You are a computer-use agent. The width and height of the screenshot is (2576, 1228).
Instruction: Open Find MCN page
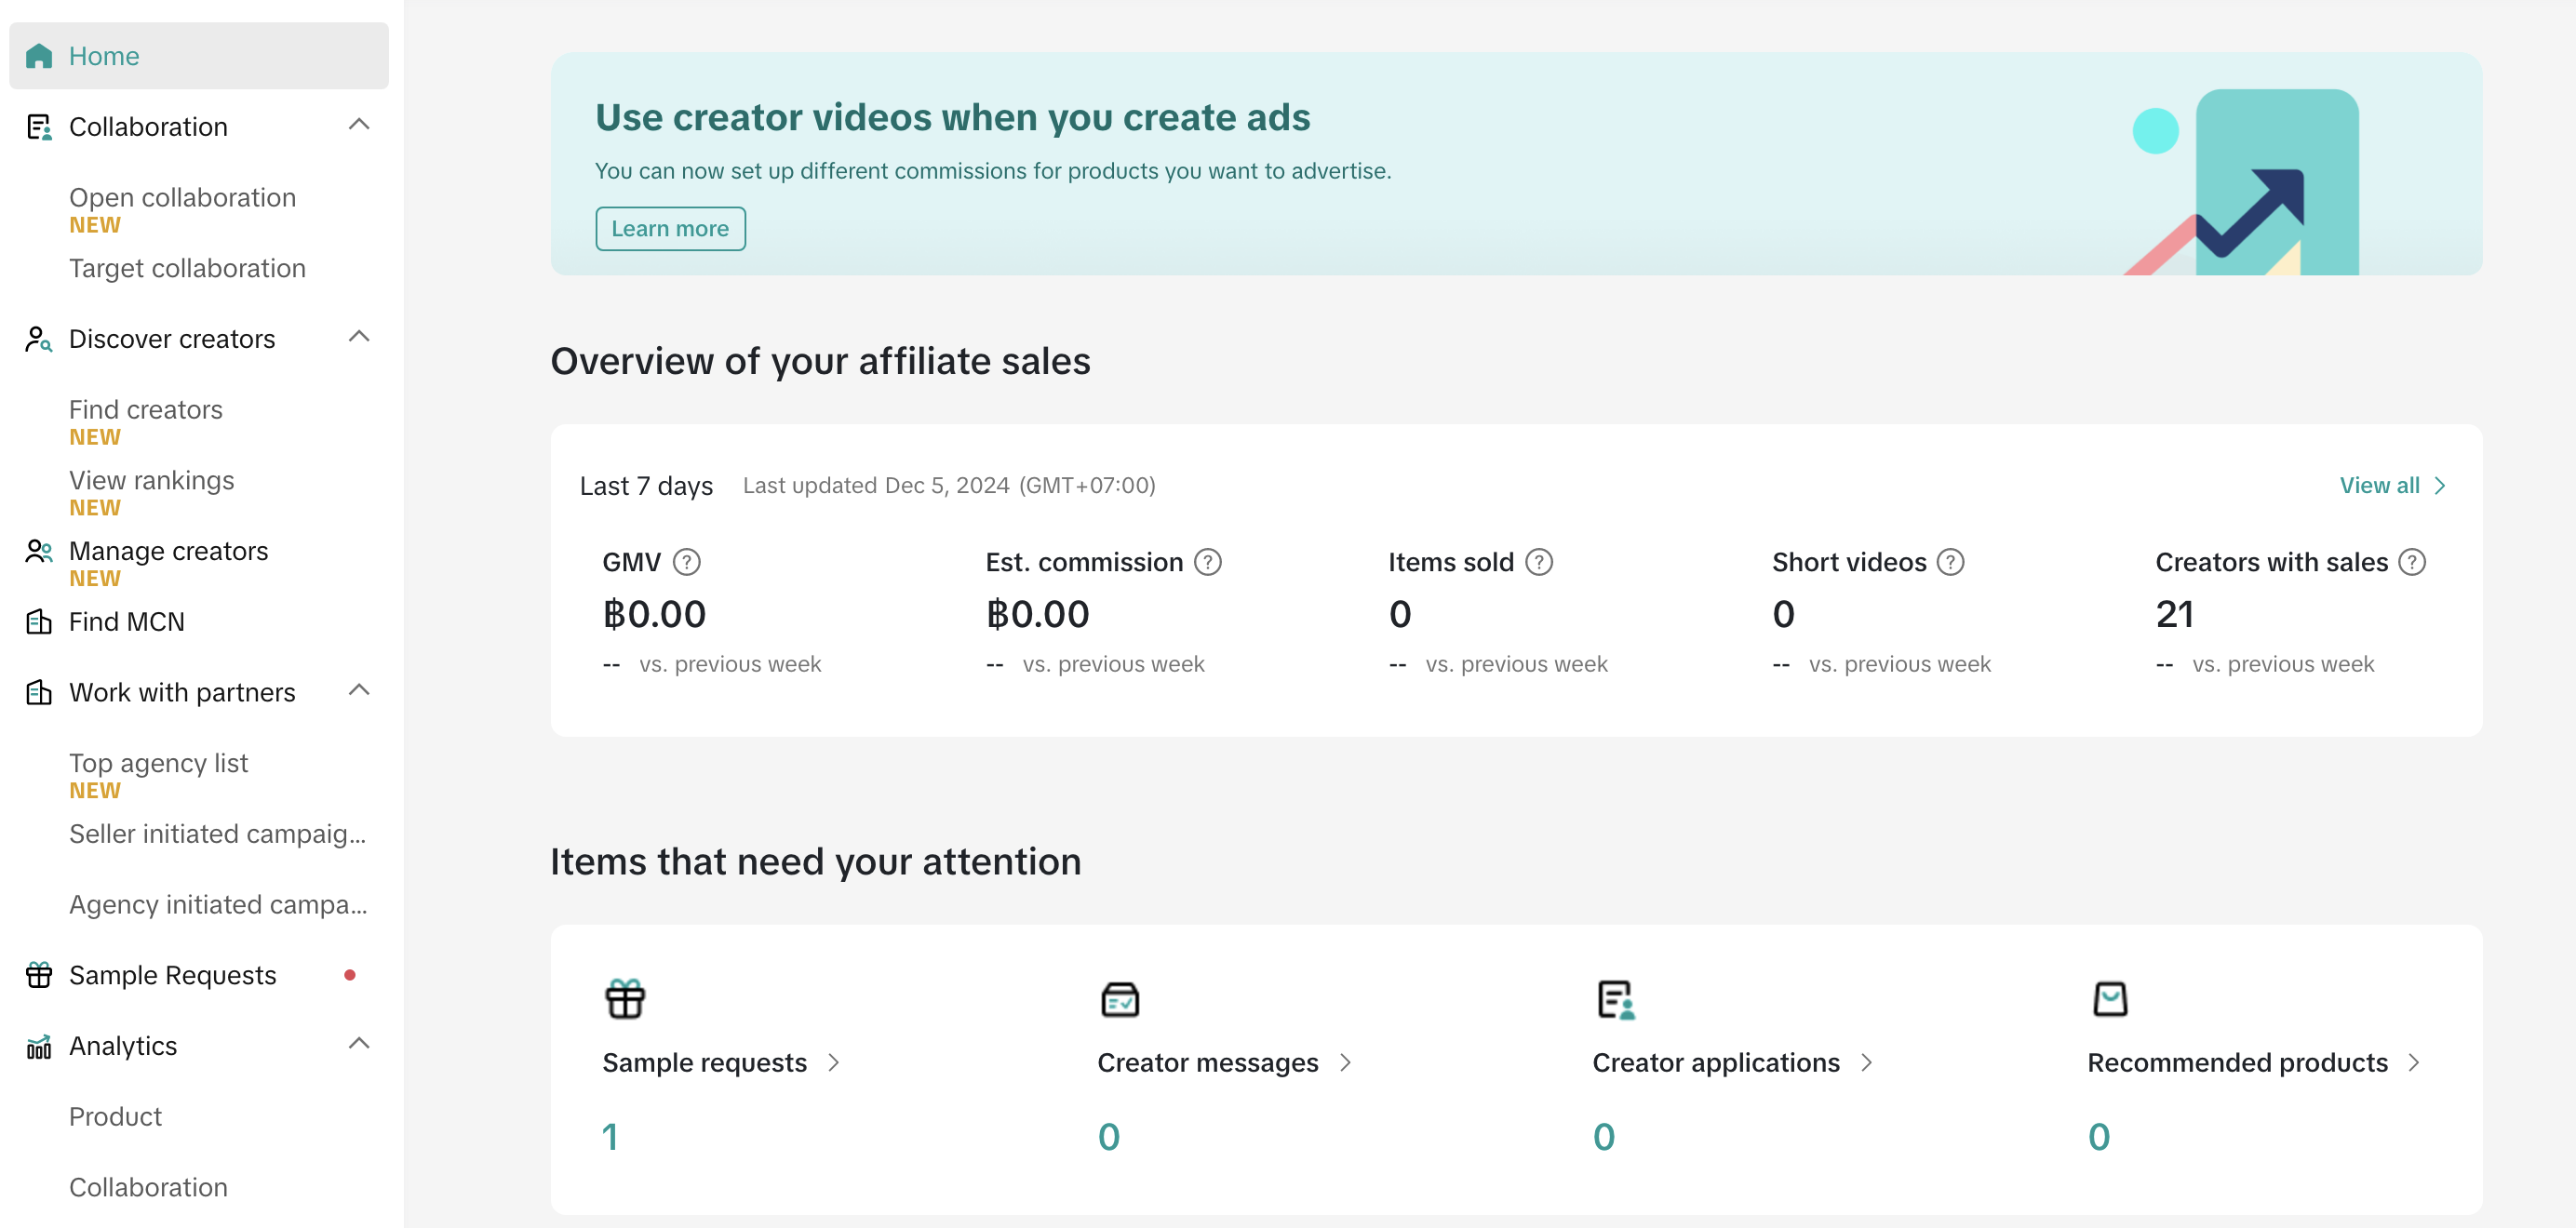click(126, 622)
